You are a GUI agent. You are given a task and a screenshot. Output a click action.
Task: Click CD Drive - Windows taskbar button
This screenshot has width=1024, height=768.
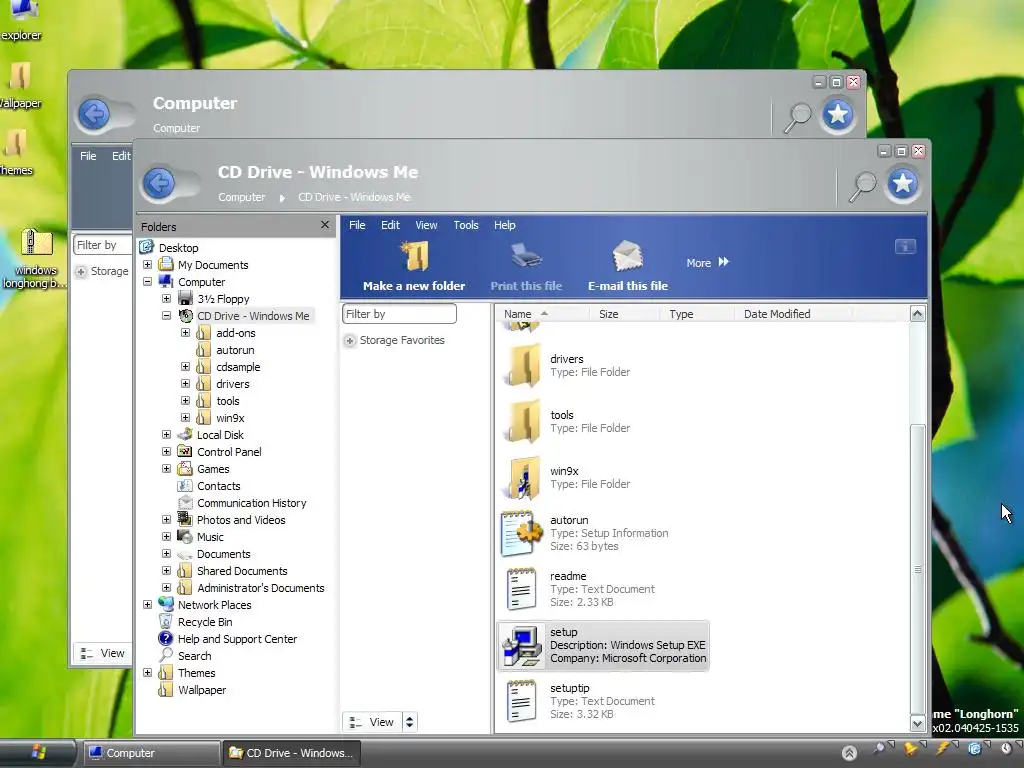click(291, 753)
